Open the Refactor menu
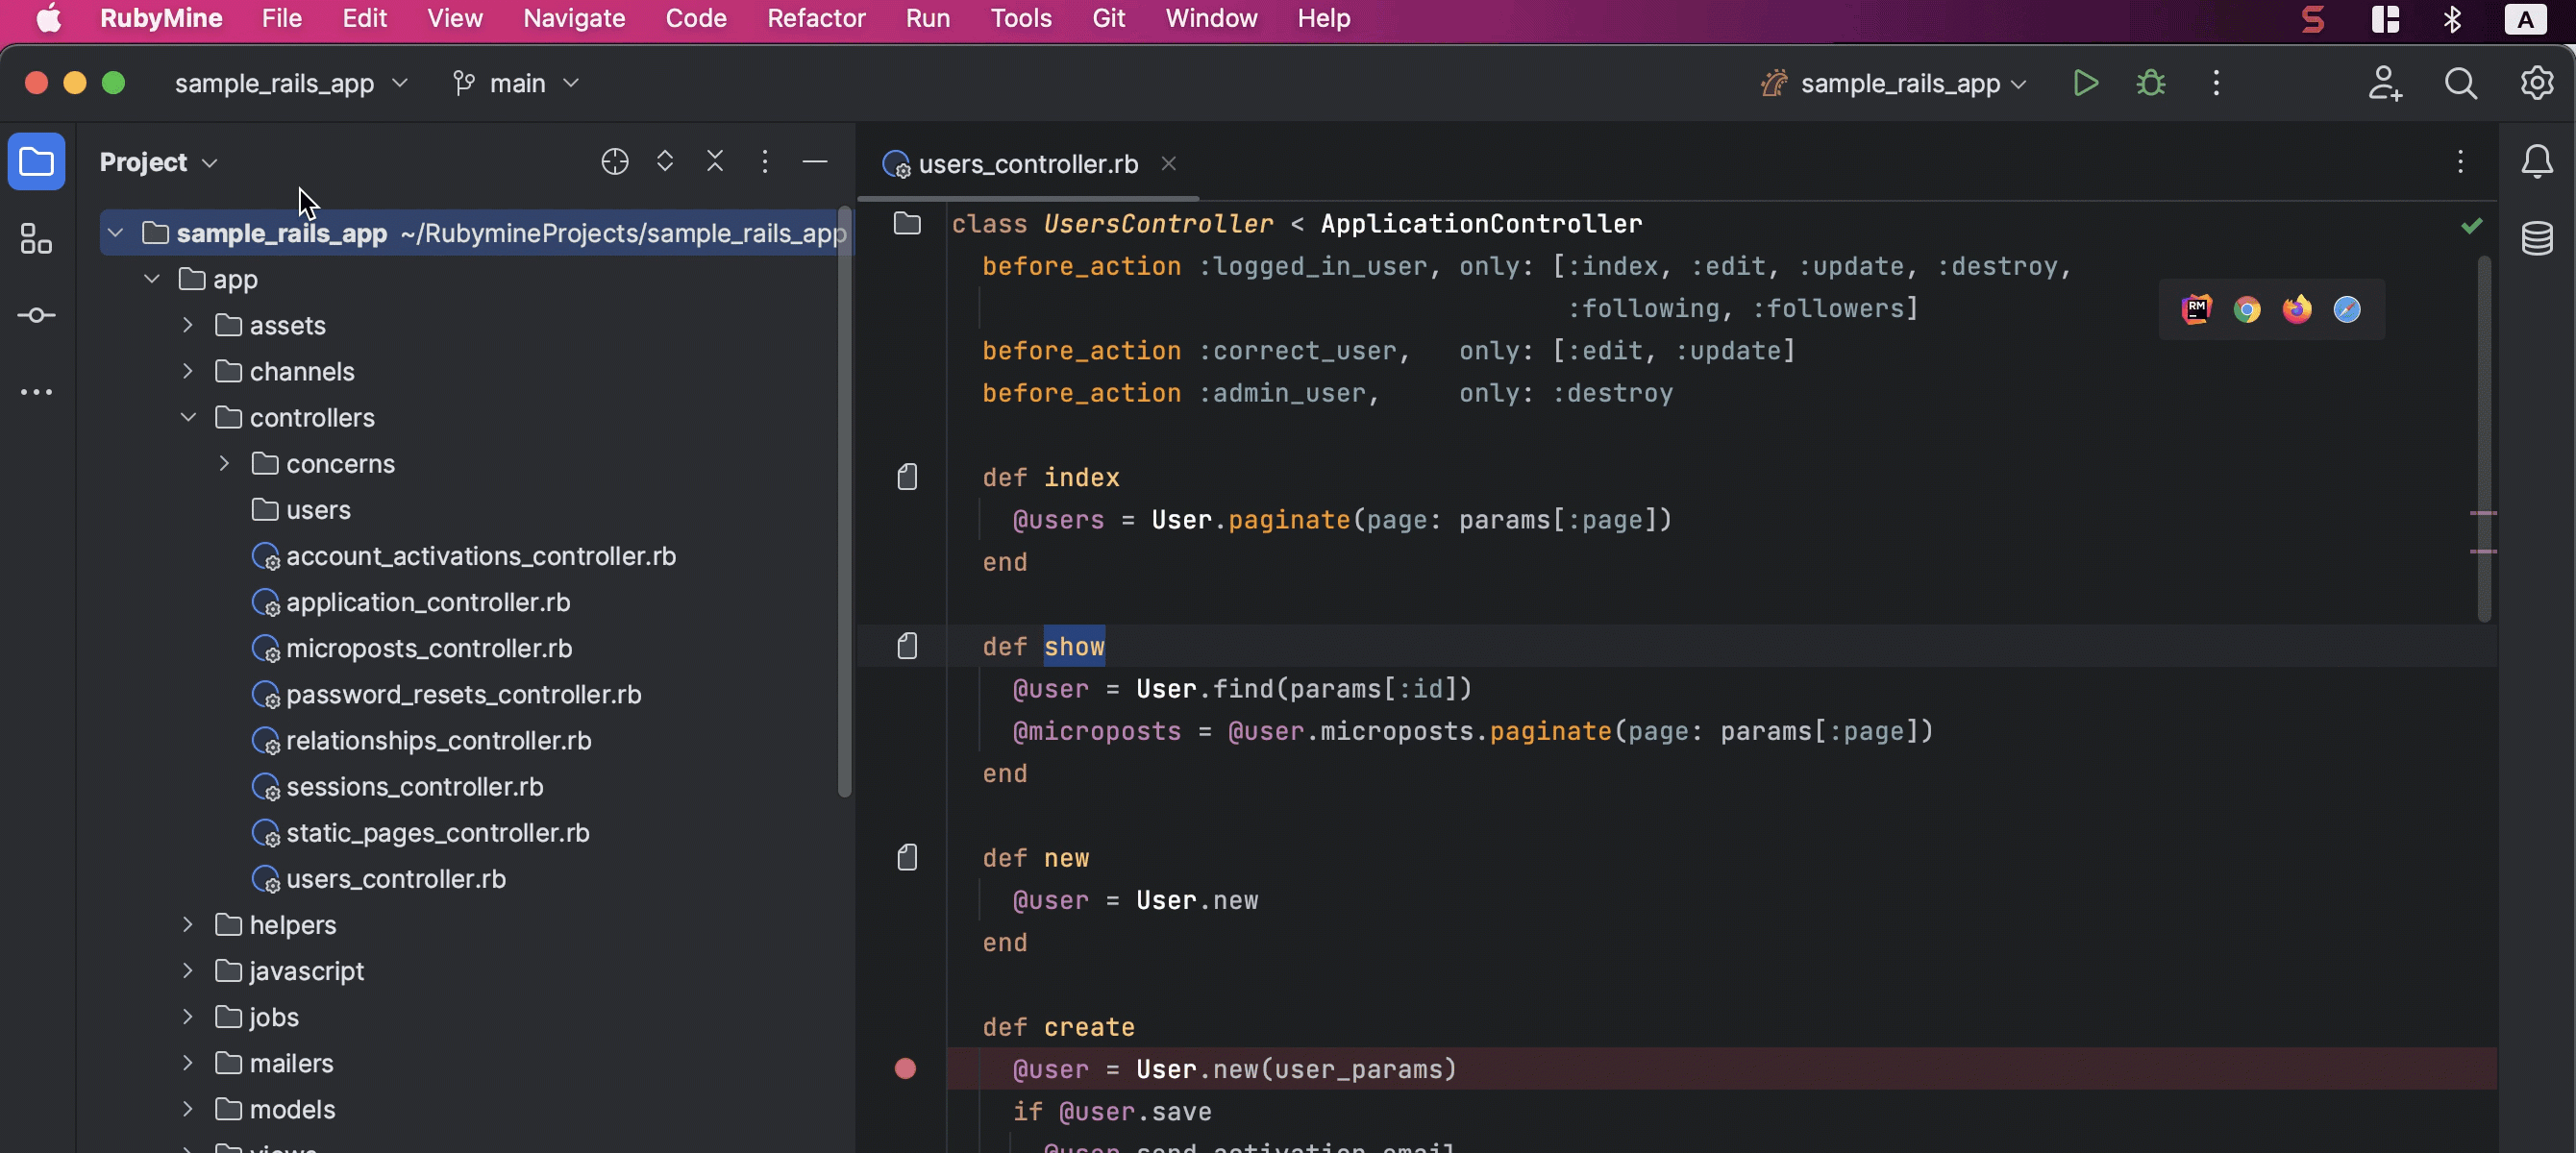Image resolution: width=2576 pixels, height=1153 pixels. point(815,18)
